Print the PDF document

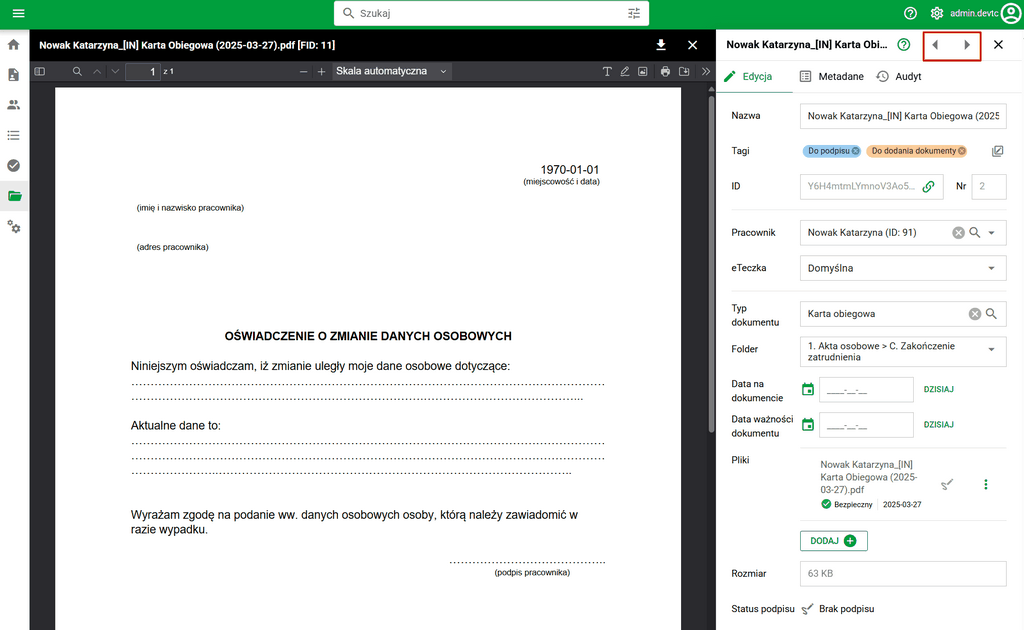tap(665, 71)
